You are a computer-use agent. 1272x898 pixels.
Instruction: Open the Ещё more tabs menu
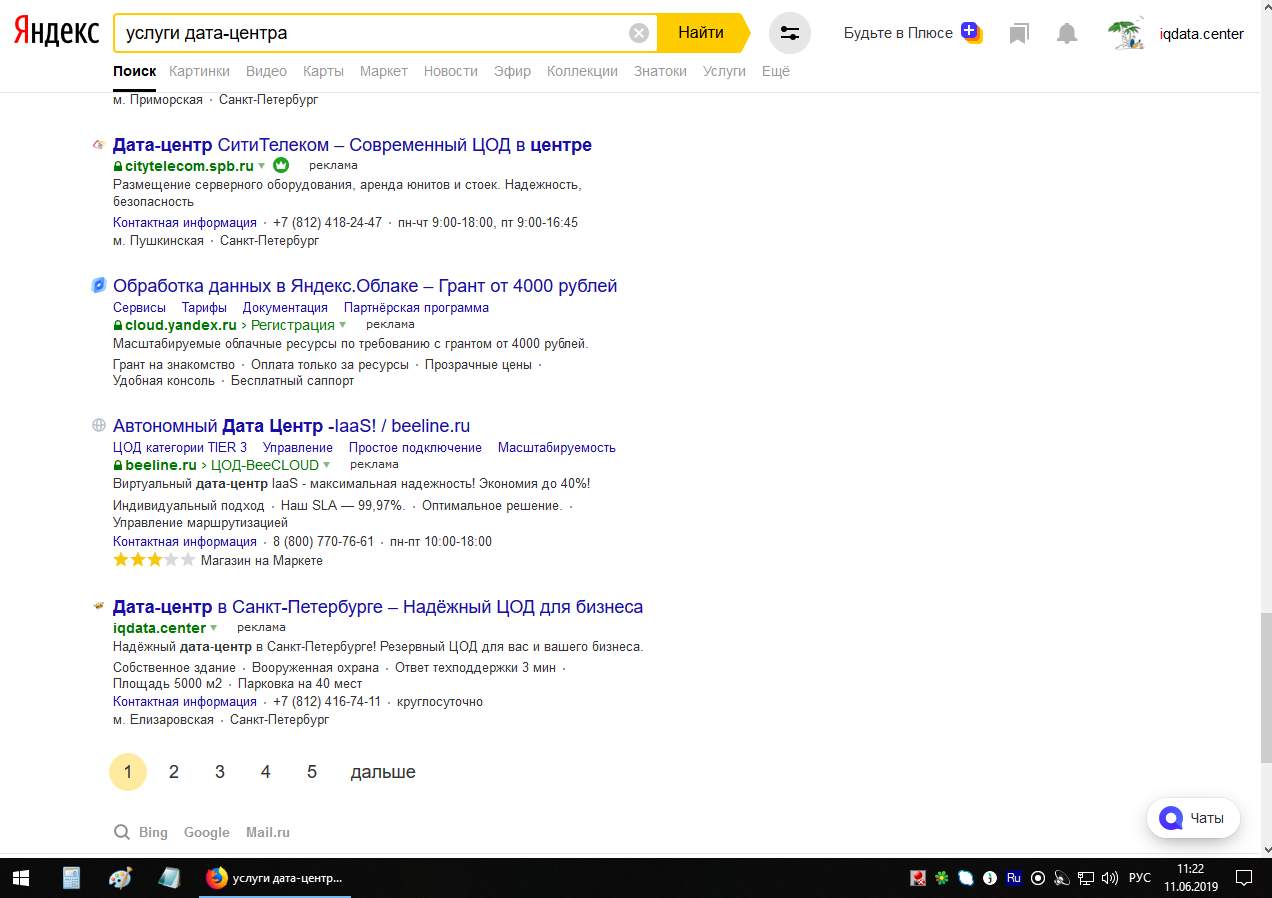coord(776,71)
